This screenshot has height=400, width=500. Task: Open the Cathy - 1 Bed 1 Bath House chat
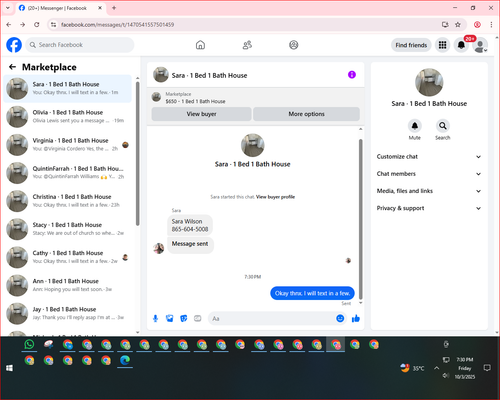67,257
